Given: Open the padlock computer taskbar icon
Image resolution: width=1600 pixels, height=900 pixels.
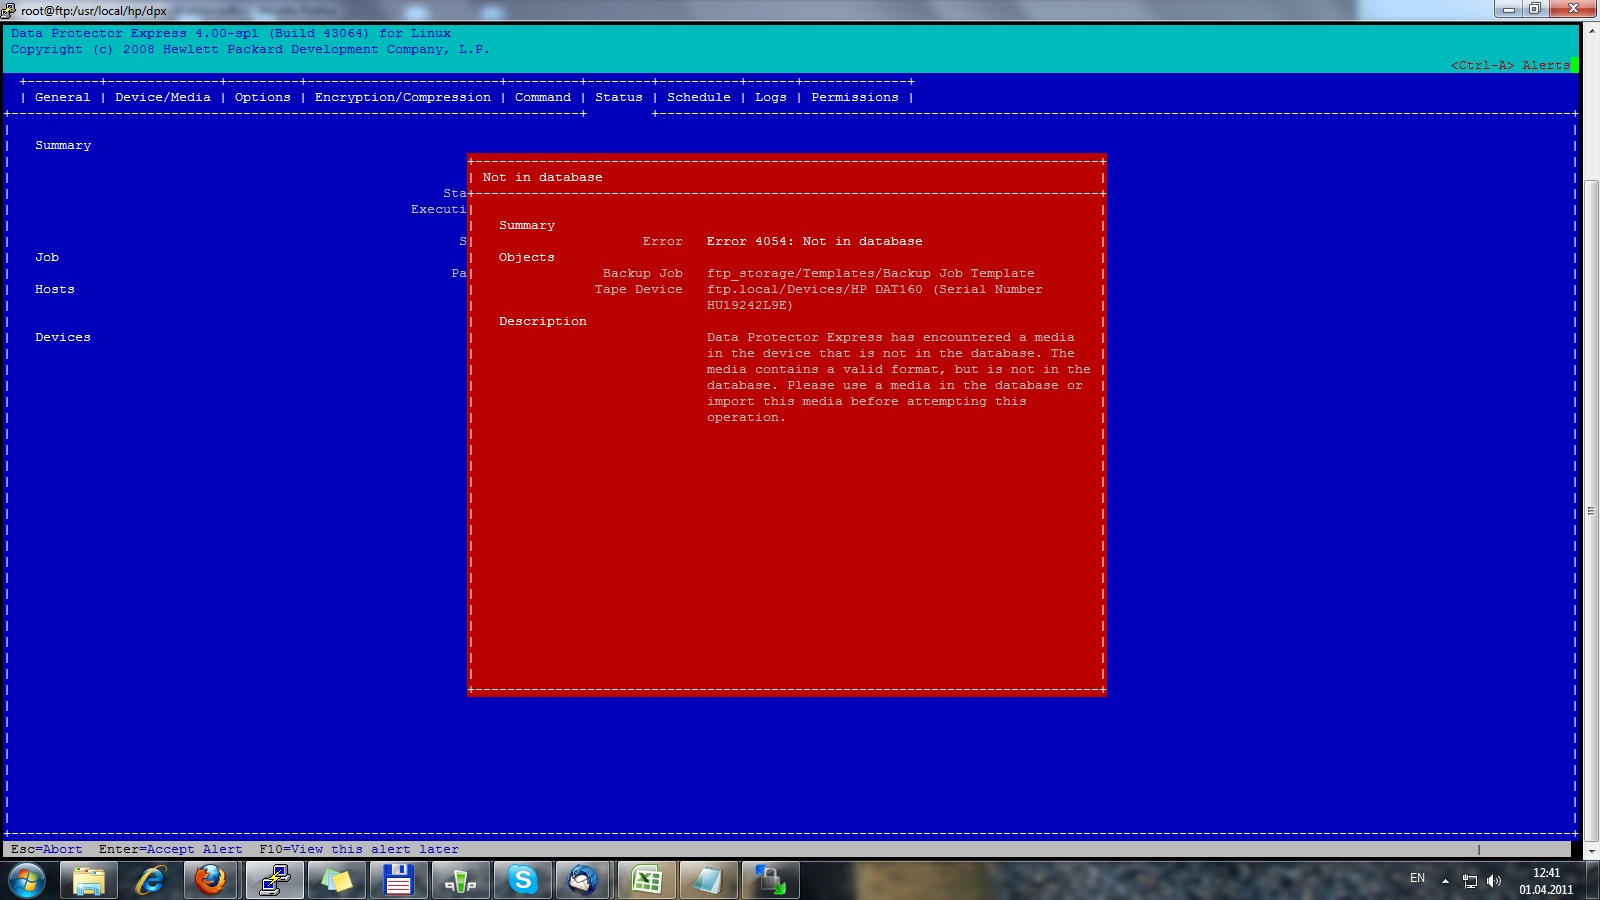Looking at the screenshot, I should (x=770, y=881).
